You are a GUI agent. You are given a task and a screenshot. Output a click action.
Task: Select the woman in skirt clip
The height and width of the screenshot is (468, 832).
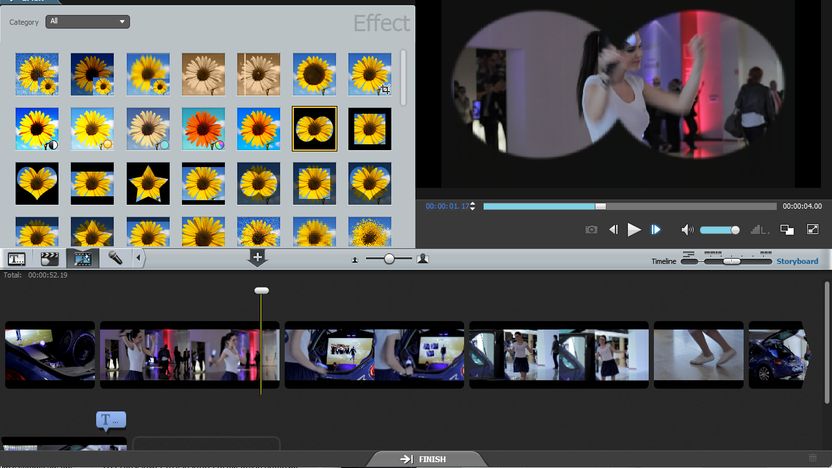[559, 354]
